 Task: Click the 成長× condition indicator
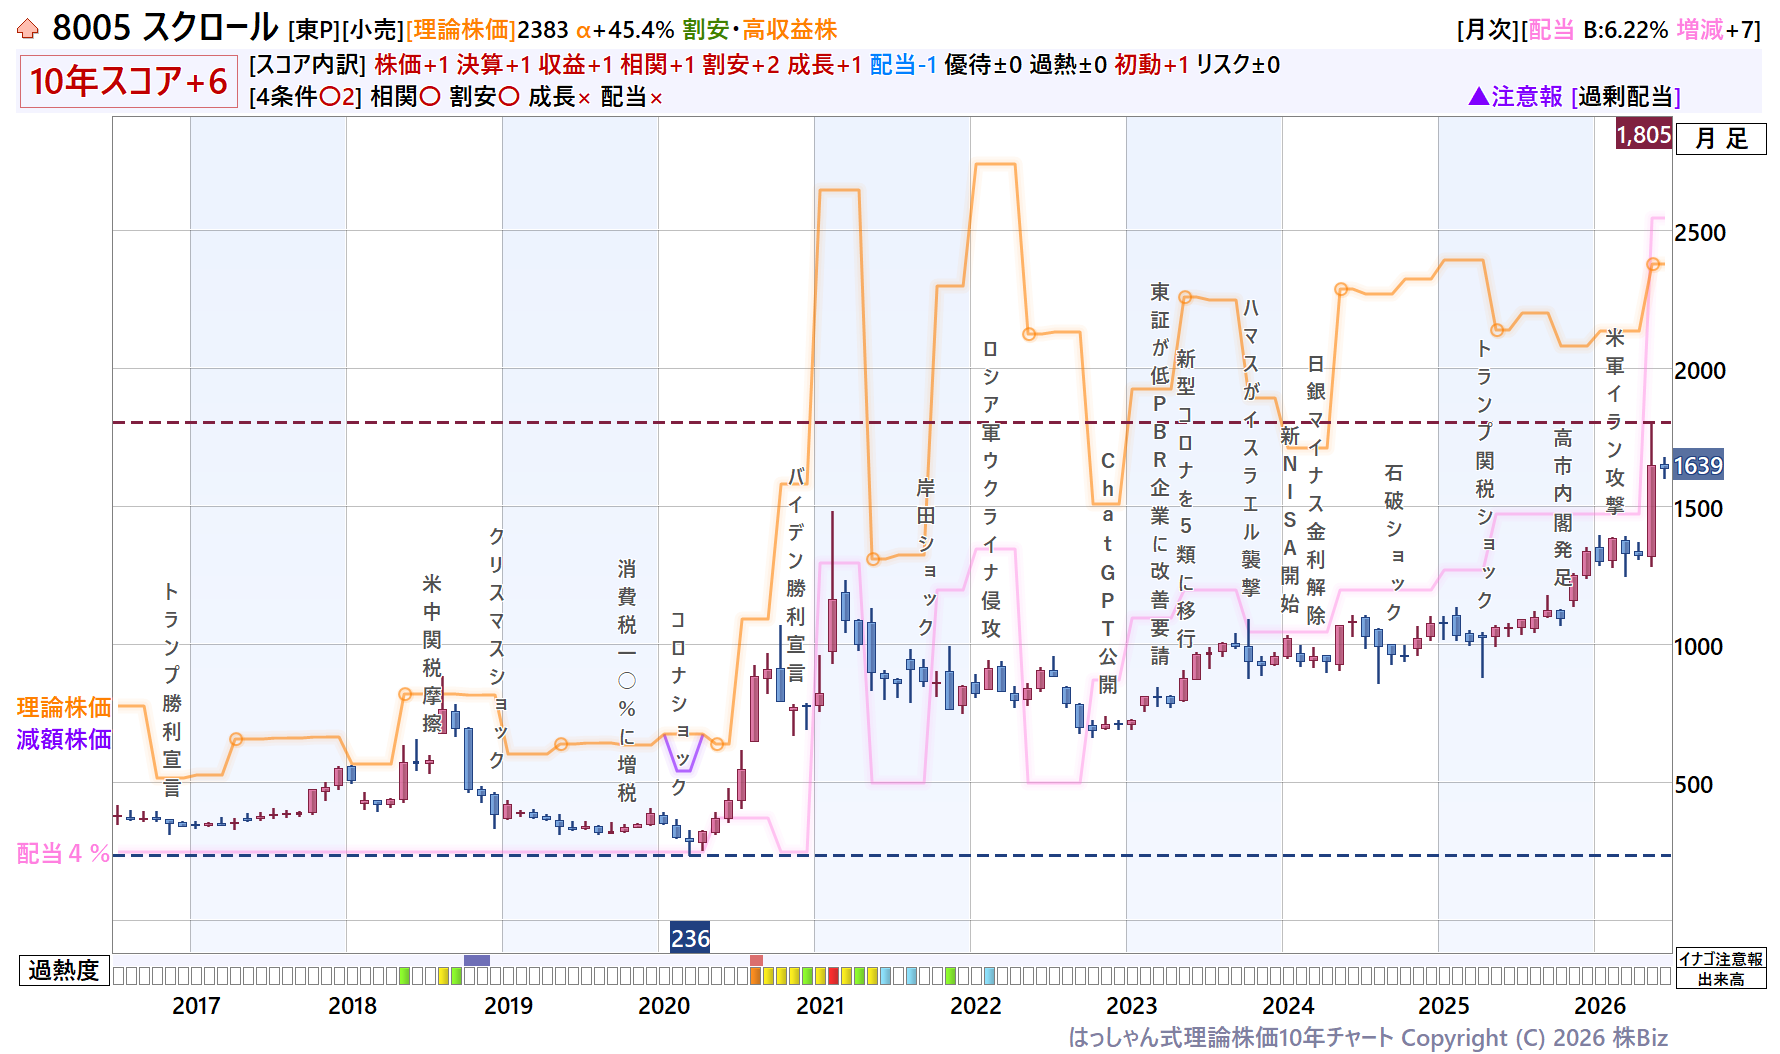(x=559, y=97)
